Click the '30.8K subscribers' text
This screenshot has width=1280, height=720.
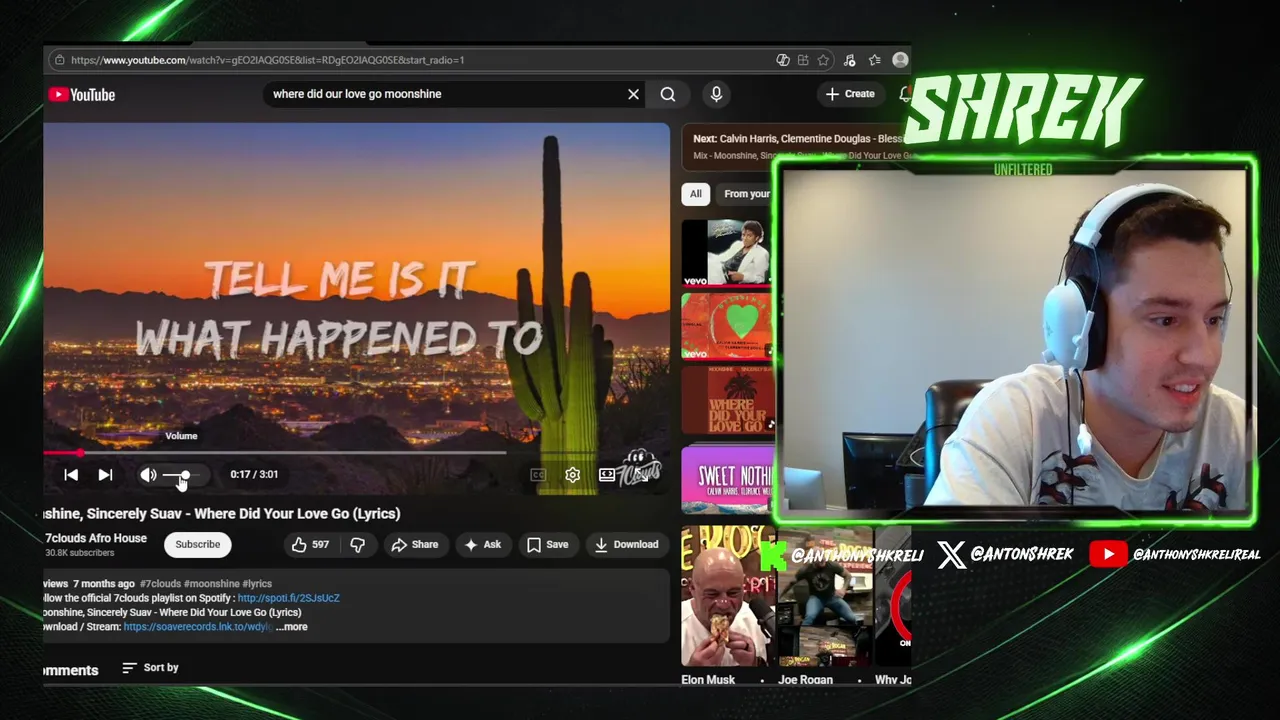80,553
